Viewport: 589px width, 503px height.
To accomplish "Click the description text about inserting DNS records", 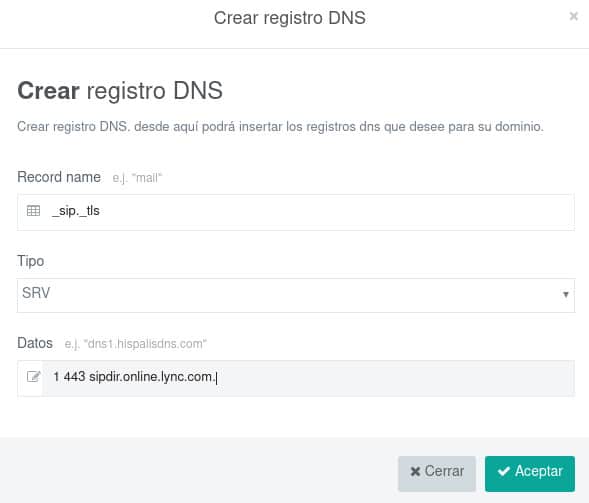I will coord(280,127).
